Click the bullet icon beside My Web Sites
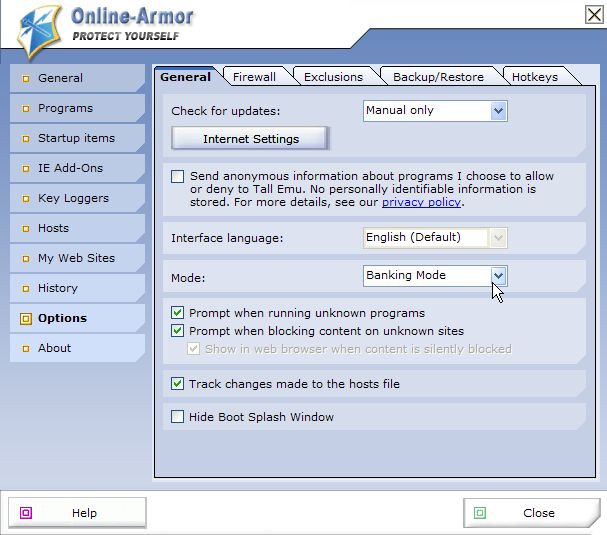This screenshot has height=535, width=607. [x=26, y=259]
